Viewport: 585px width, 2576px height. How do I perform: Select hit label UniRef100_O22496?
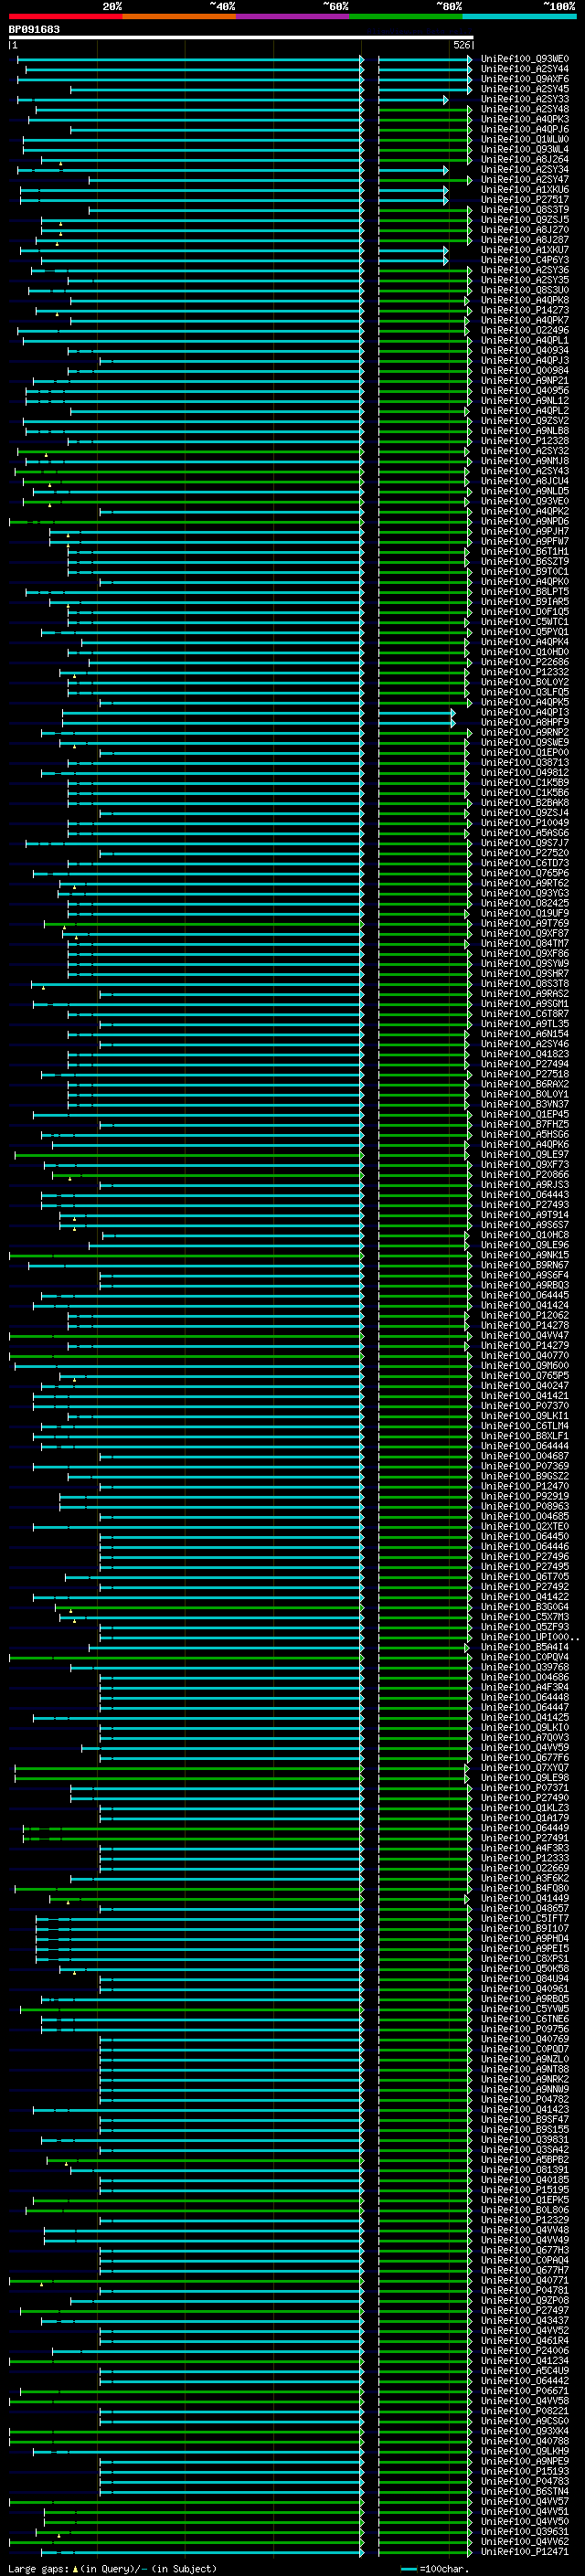[x=525, y=330]
